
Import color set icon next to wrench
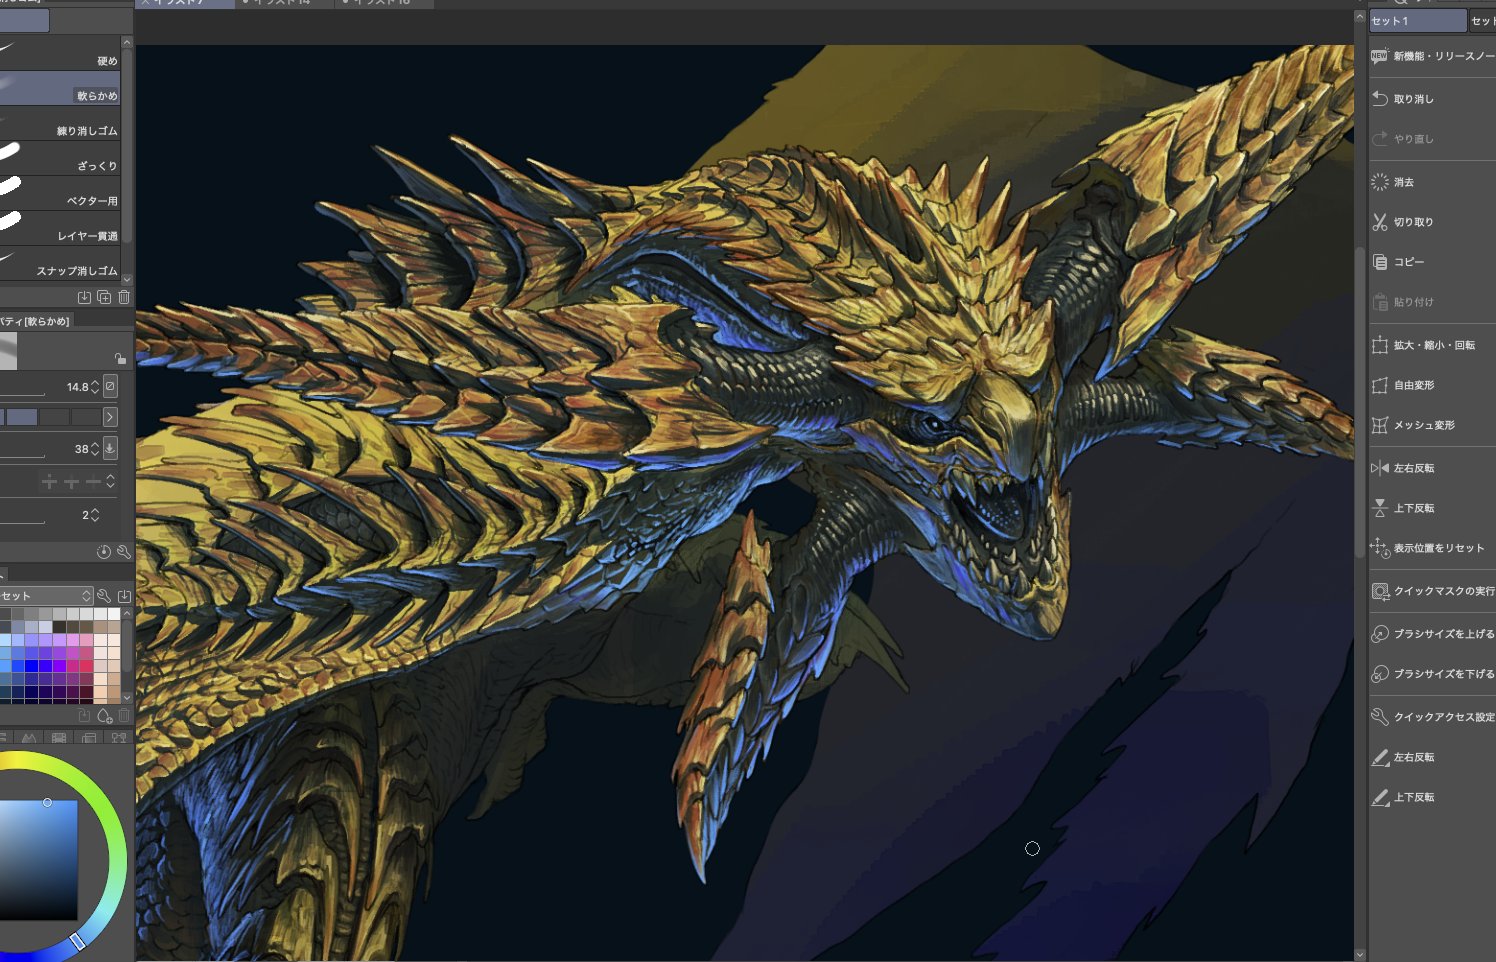tap(124, 595)
